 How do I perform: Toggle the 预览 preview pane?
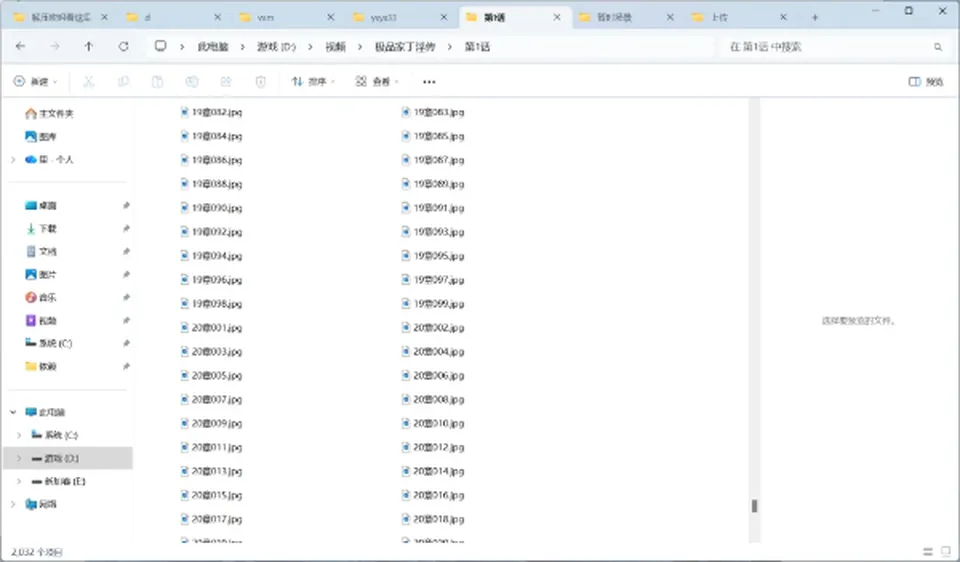pyautogui.click(x=926, y=81)
